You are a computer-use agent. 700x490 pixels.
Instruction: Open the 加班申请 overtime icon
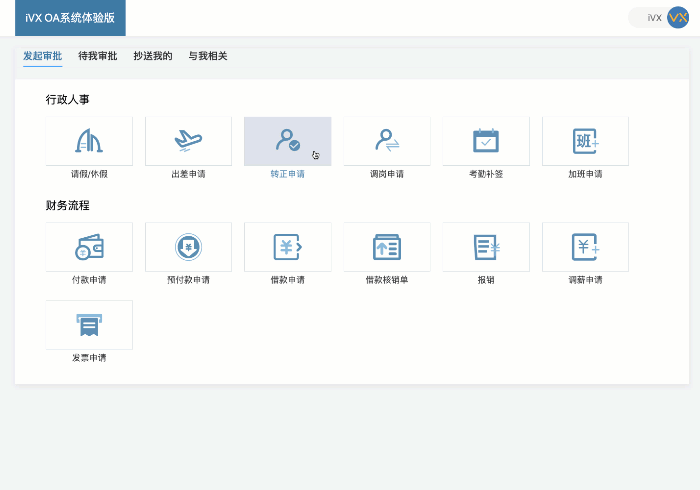585,141
